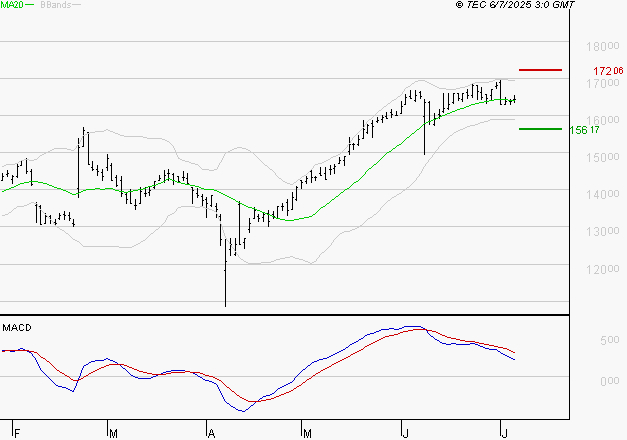The height and width of the screenshot is (440, 627).
Task: Click the F month marker on the time axis
Action: pyautogui.click(x=17, y=433)
